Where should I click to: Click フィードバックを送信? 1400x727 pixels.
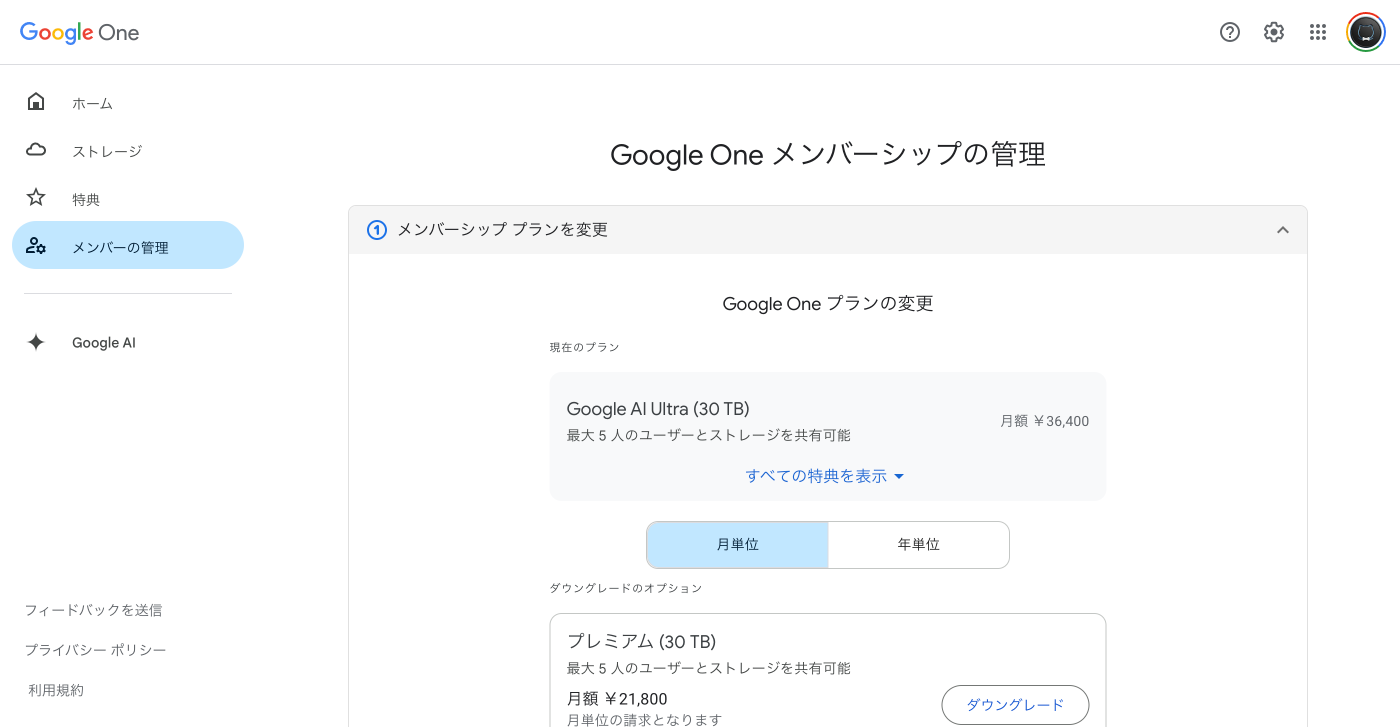[x=92, y=609]
